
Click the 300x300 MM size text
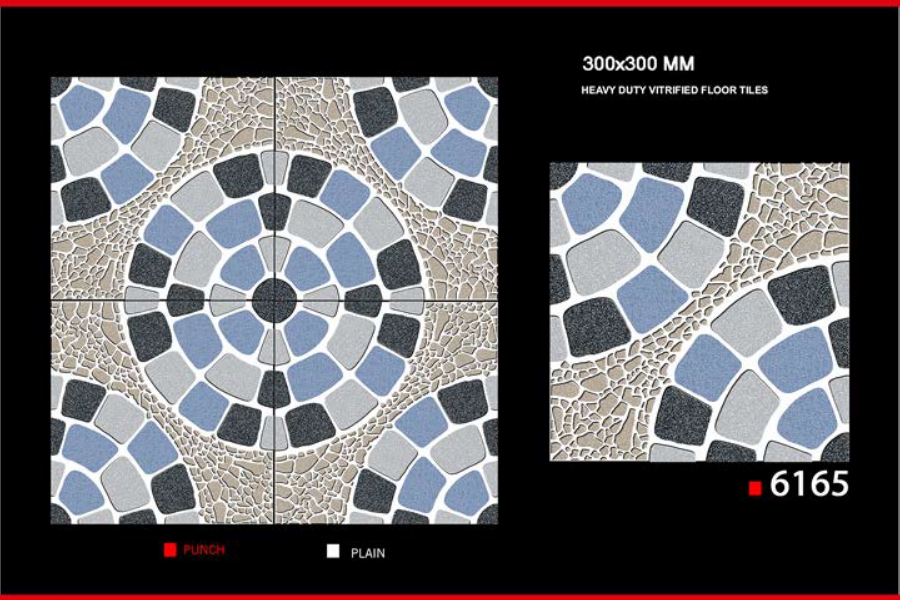pyautogui.click(x=638, y=63)
